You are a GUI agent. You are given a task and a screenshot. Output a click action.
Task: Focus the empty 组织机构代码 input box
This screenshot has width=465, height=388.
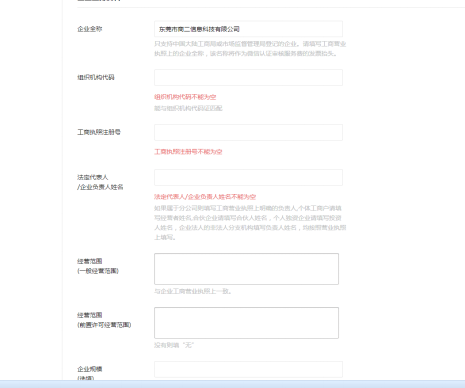point(248,77)
